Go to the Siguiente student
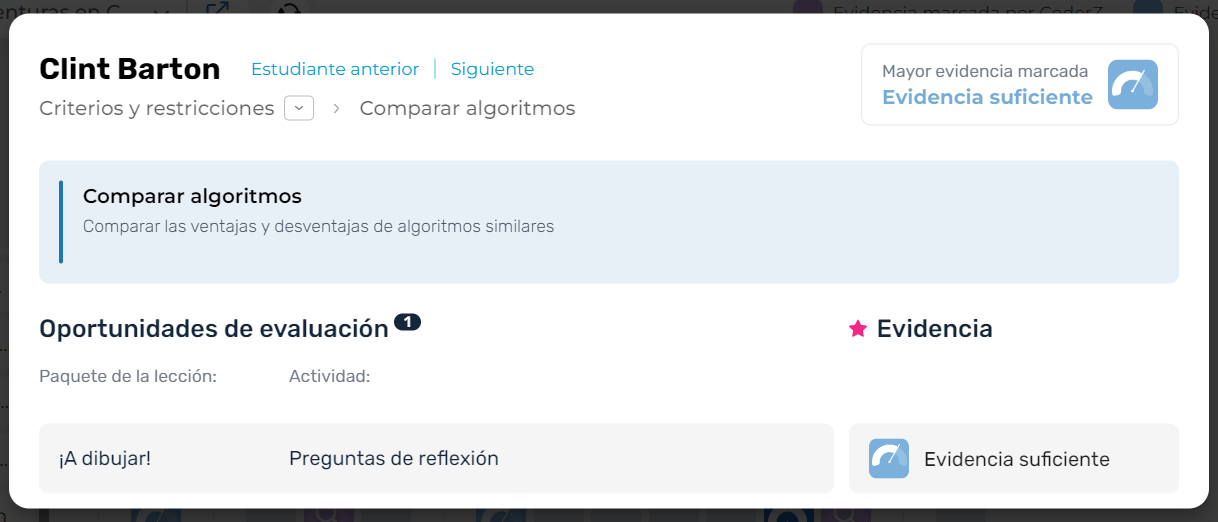The width and height of the screenshot is (1218, 522). pos(492,69)
